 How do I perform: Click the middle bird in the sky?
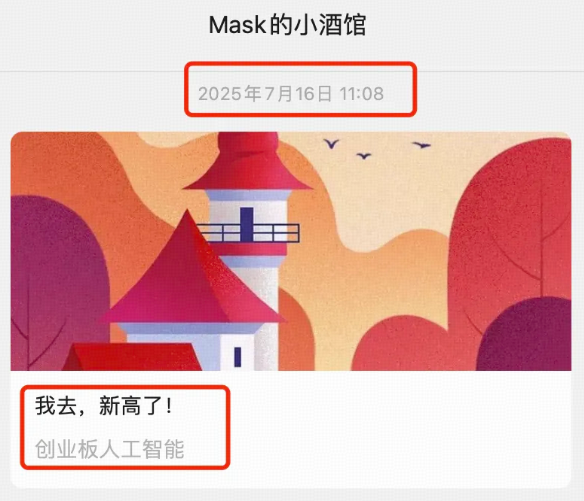(364, 156)
